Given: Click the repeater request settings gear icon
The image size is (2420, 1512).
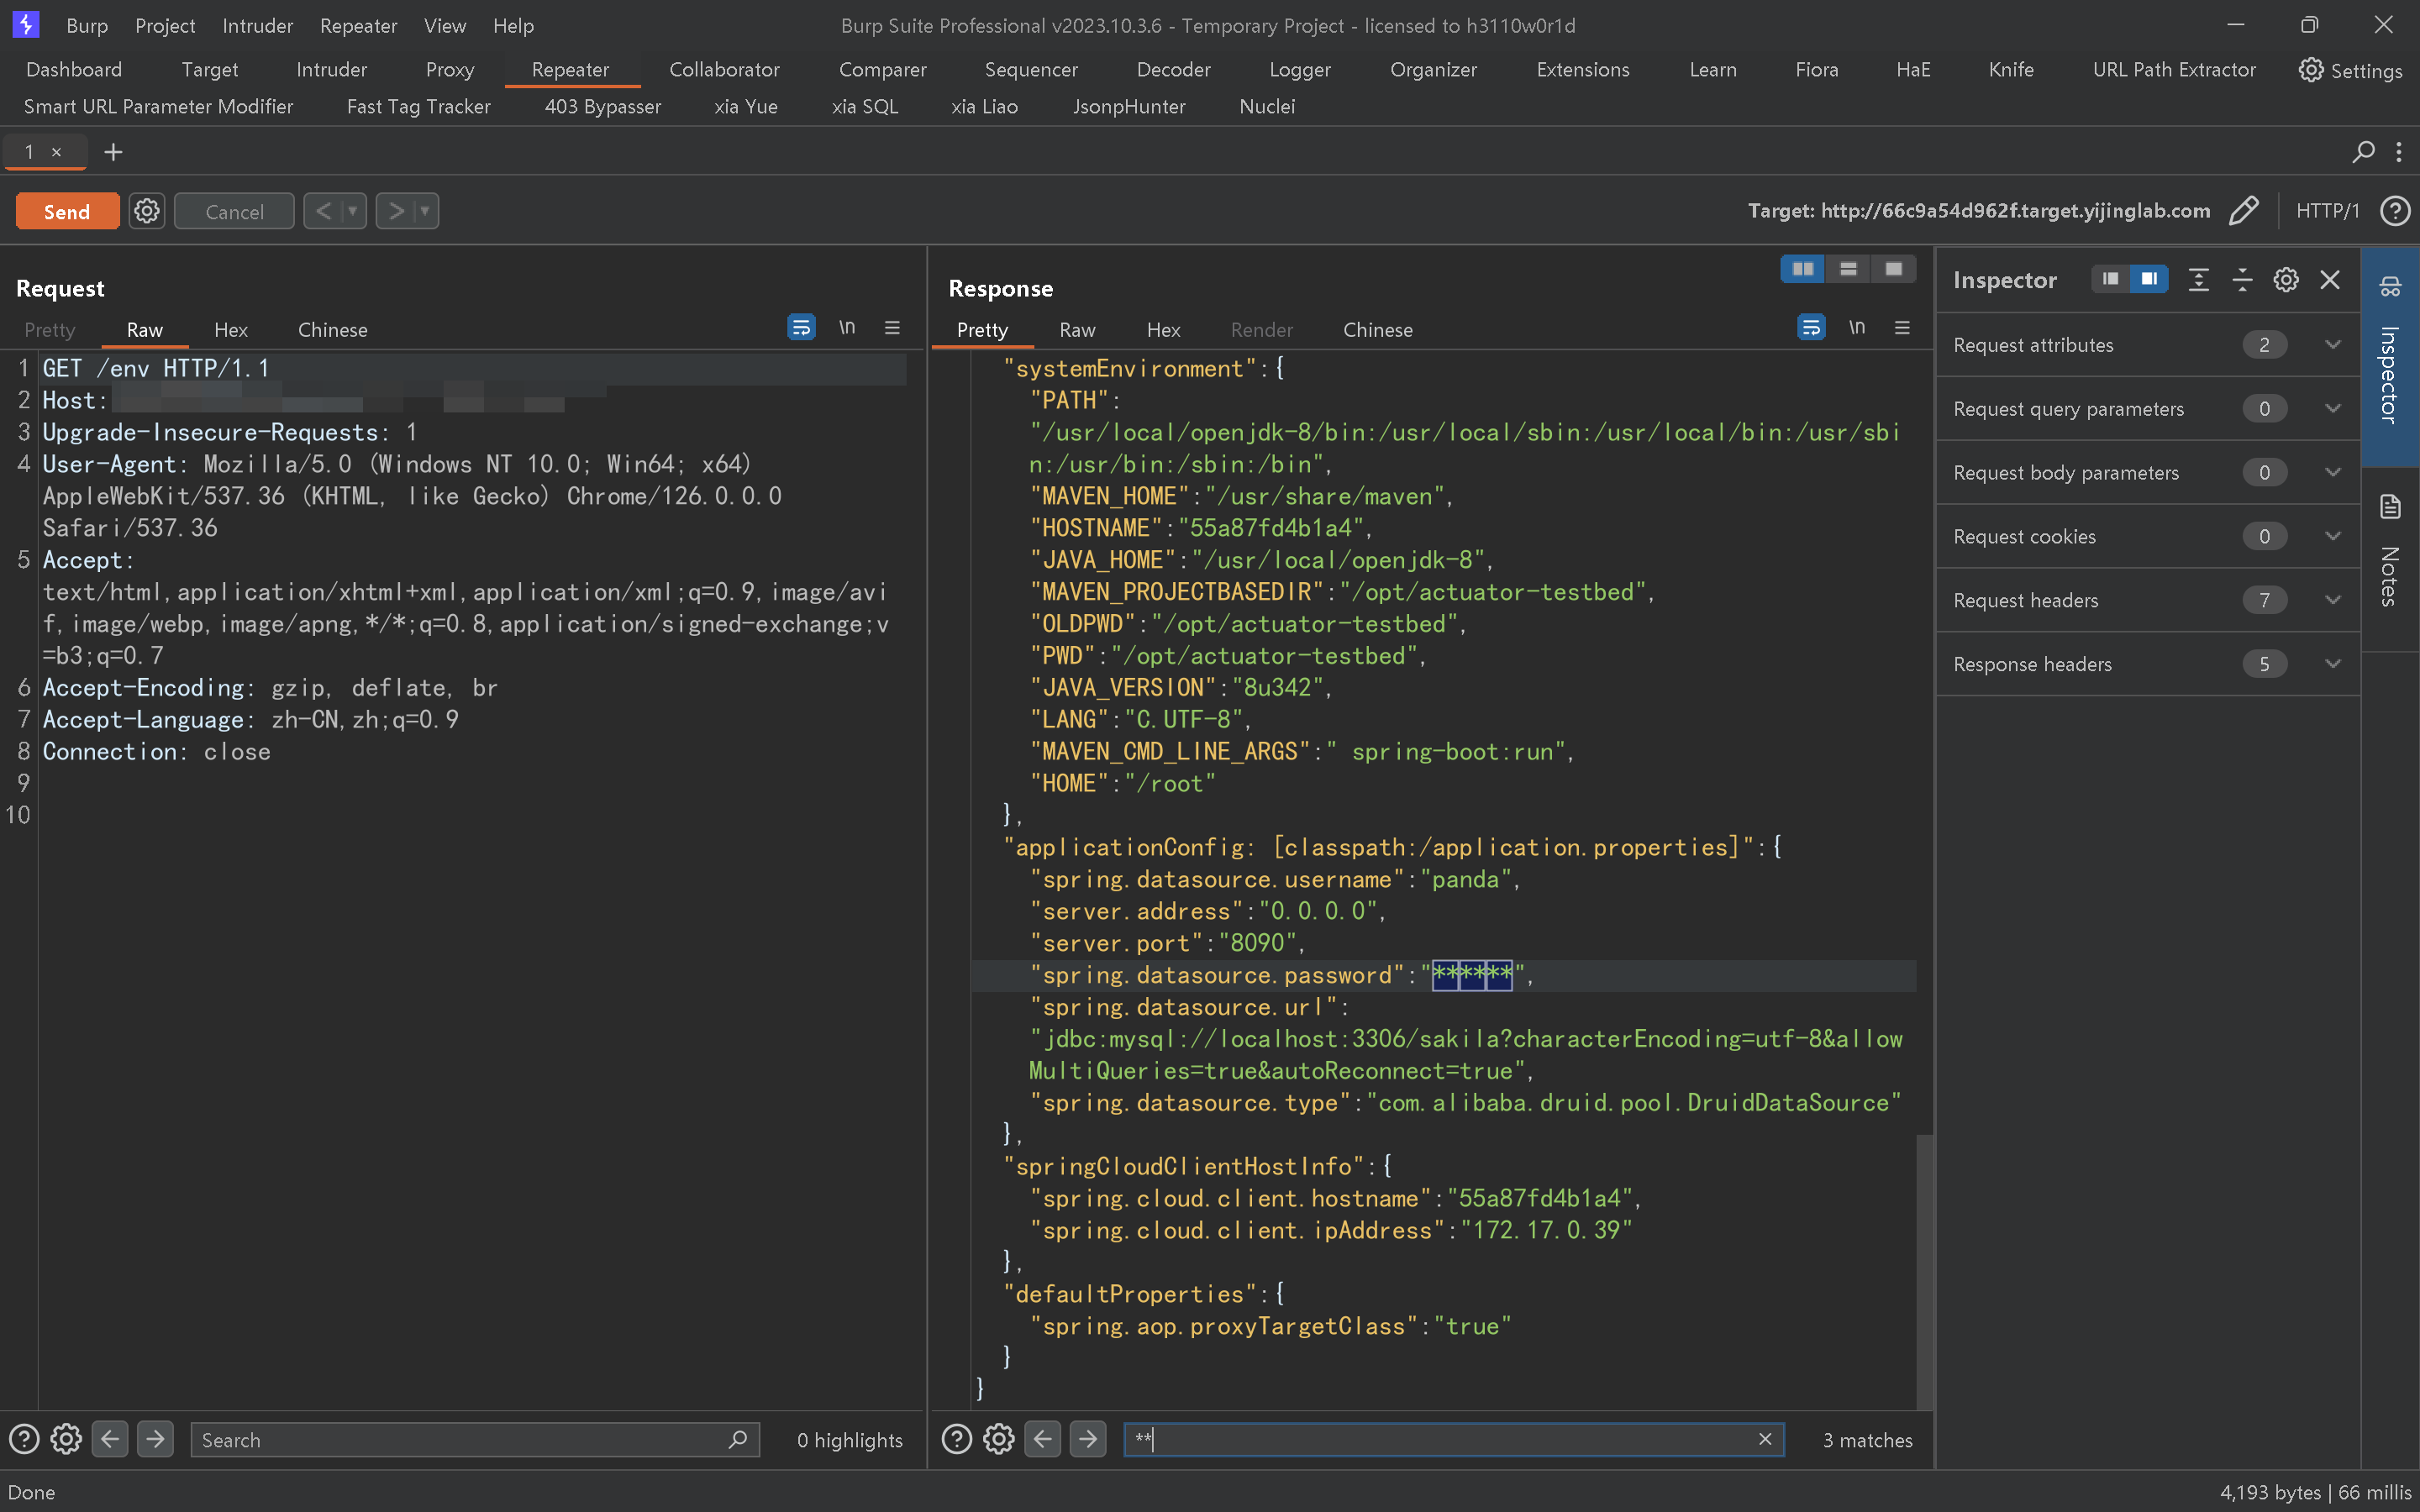Looking at the screenshot, I should tap(147, 211).
